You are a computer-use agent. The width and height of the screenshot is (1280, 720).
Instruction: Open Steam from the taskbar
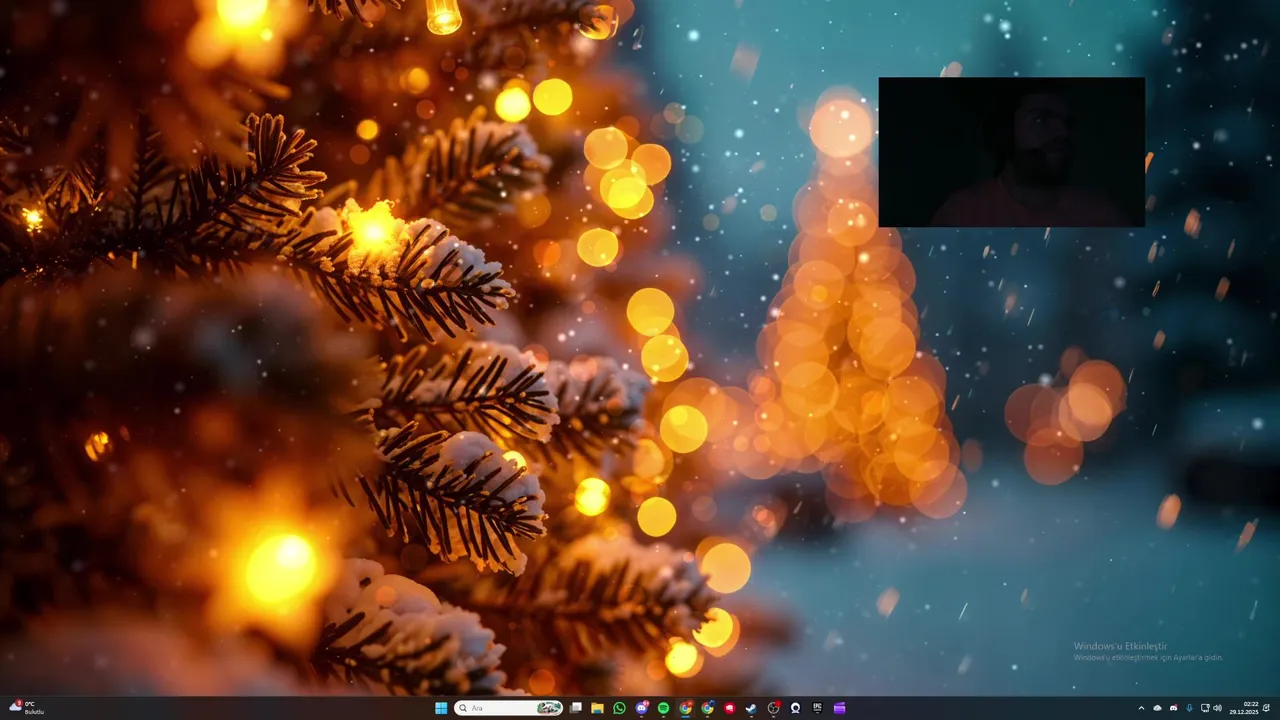[751, 708]
